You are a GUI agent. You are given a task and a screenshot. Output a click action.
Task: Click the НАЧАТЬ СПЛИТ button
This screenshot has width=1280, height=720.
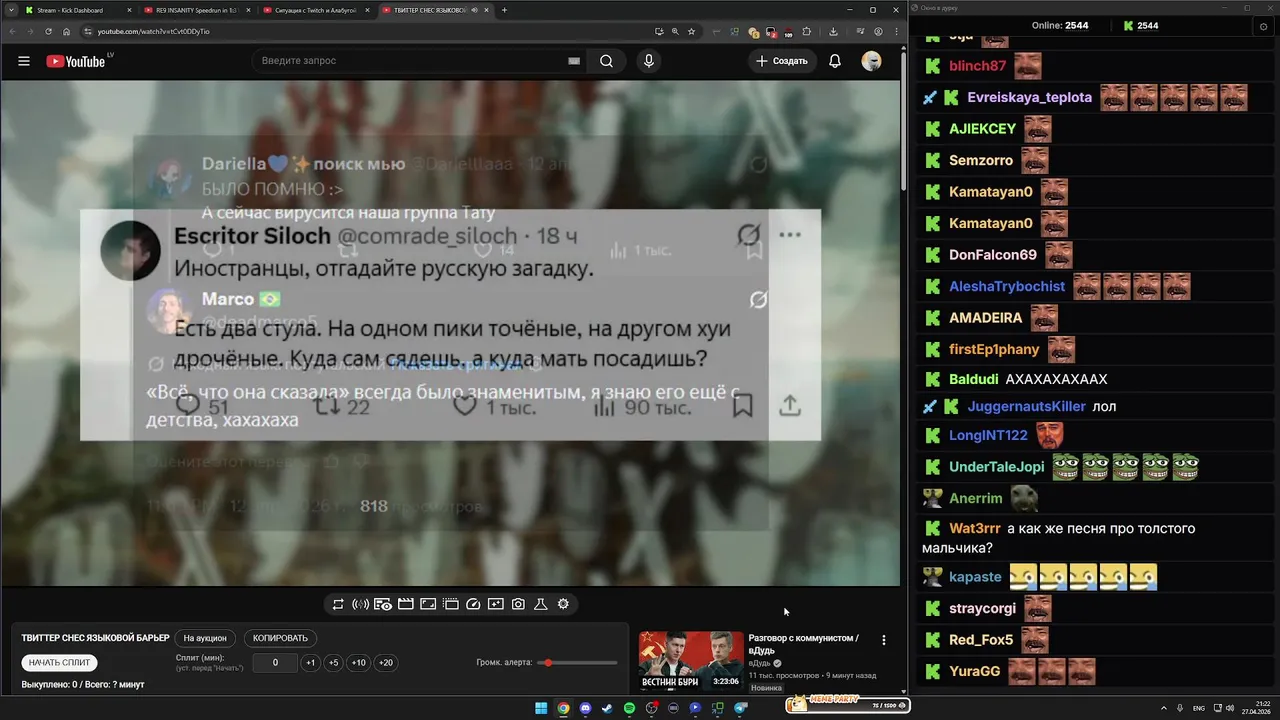tap(60, 662)
